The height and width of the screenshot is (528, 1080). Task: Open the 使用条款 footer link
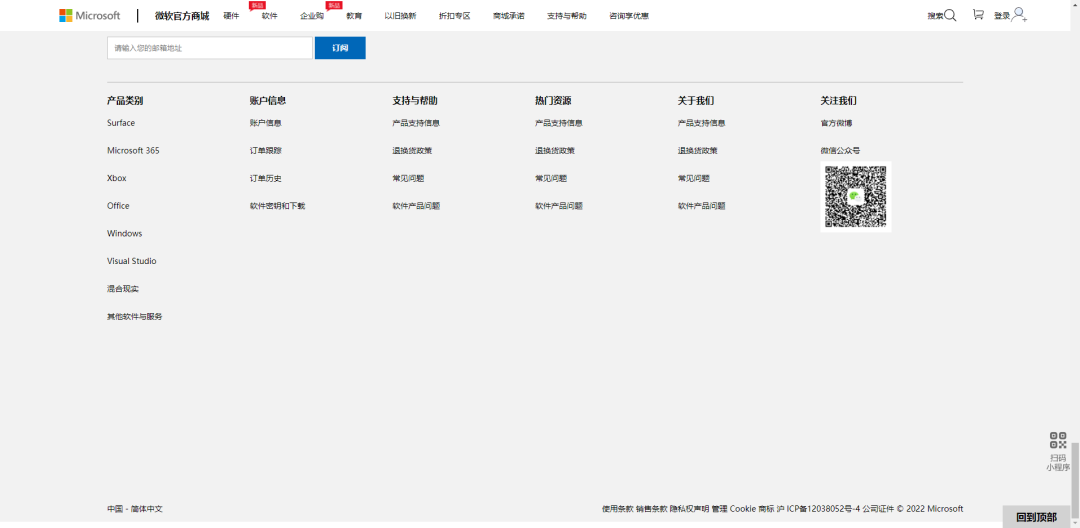point(617,509)
